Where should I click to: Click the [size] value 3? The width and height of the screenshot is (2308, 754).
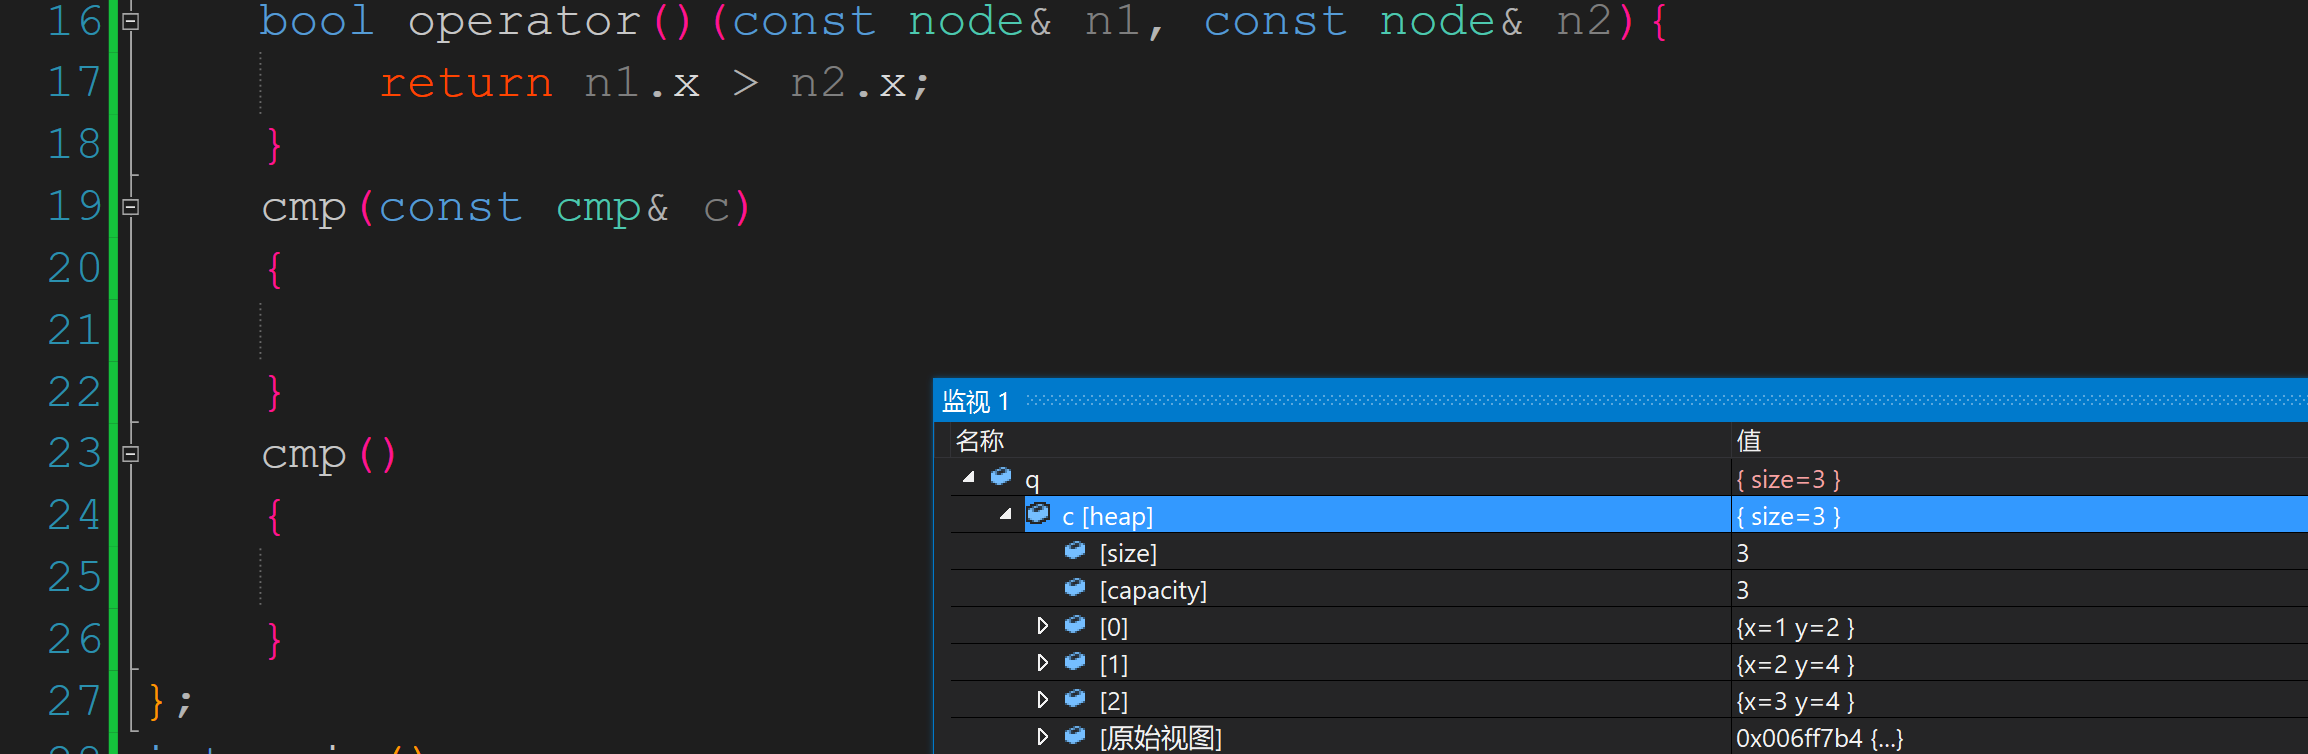(x=1742, y=554)
